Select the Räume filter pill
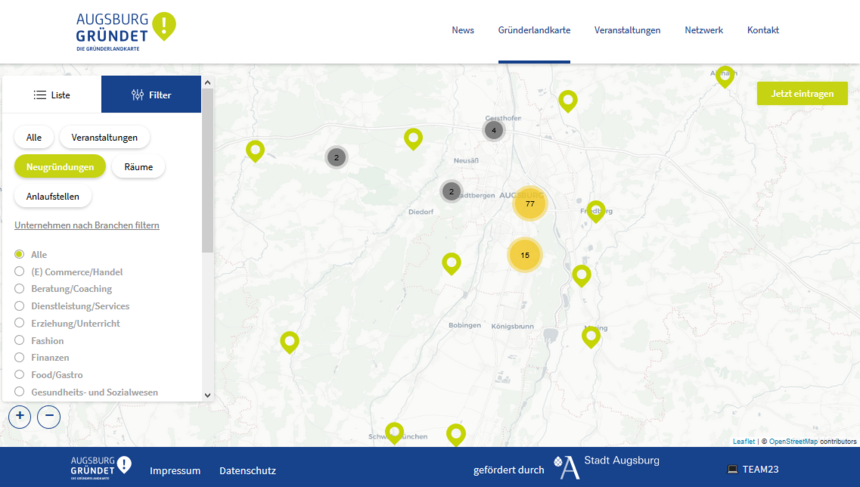This screenshot has width=860, height=487. coord(138,166)
